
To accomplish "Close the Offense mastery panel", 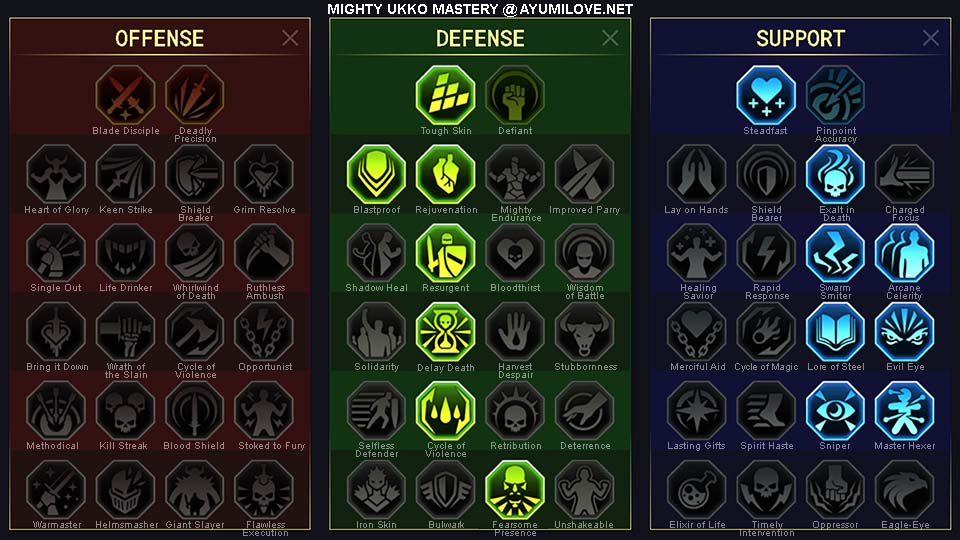I will pos(290,38).
